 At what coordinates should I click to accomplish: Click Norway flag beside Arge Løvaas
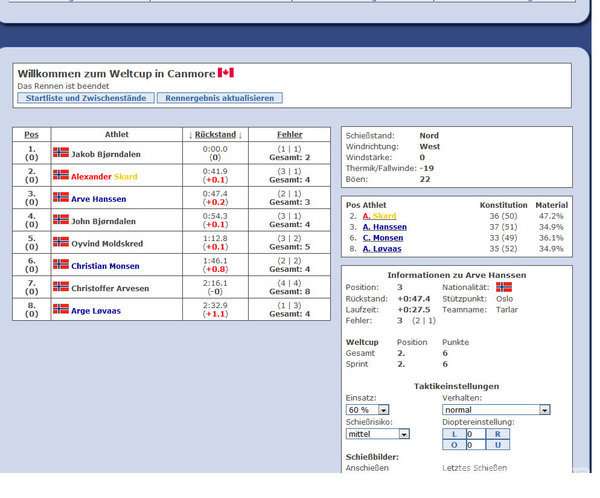click(x=61, y=309)
